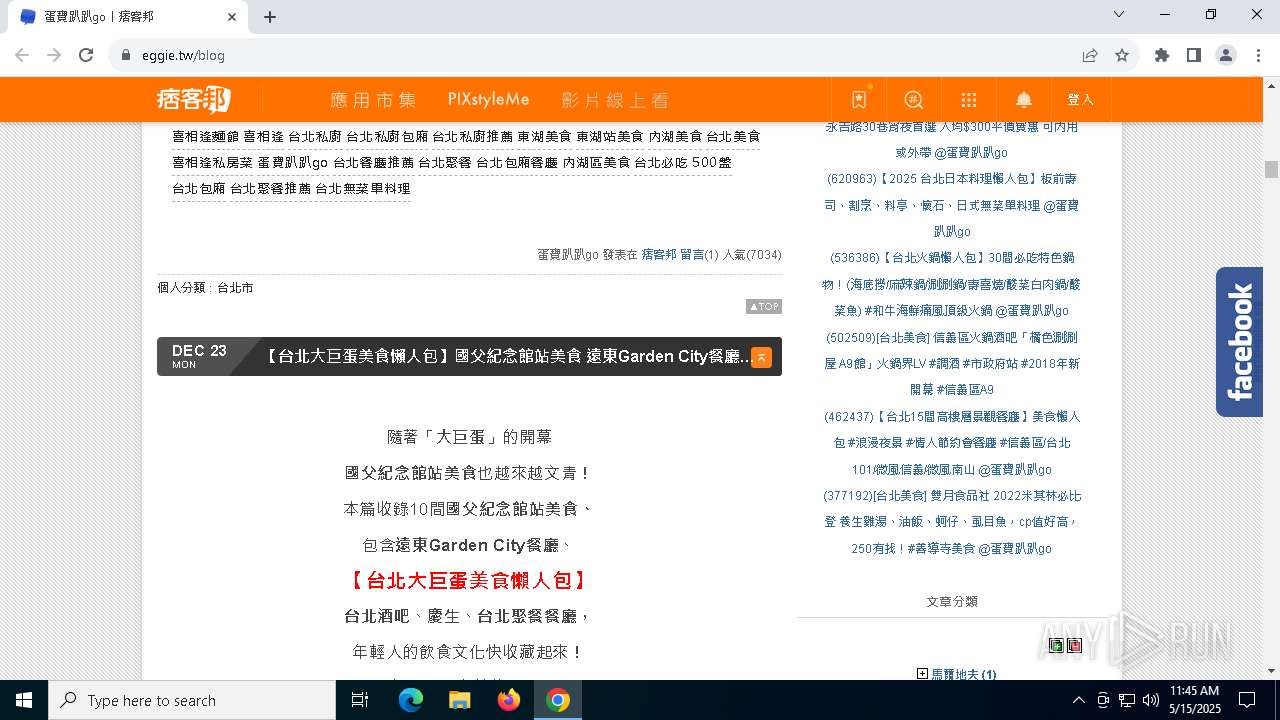
Task: Open the DEC 23 台北大巨蛋美食懶人包 post title
Action: (508, 357)
